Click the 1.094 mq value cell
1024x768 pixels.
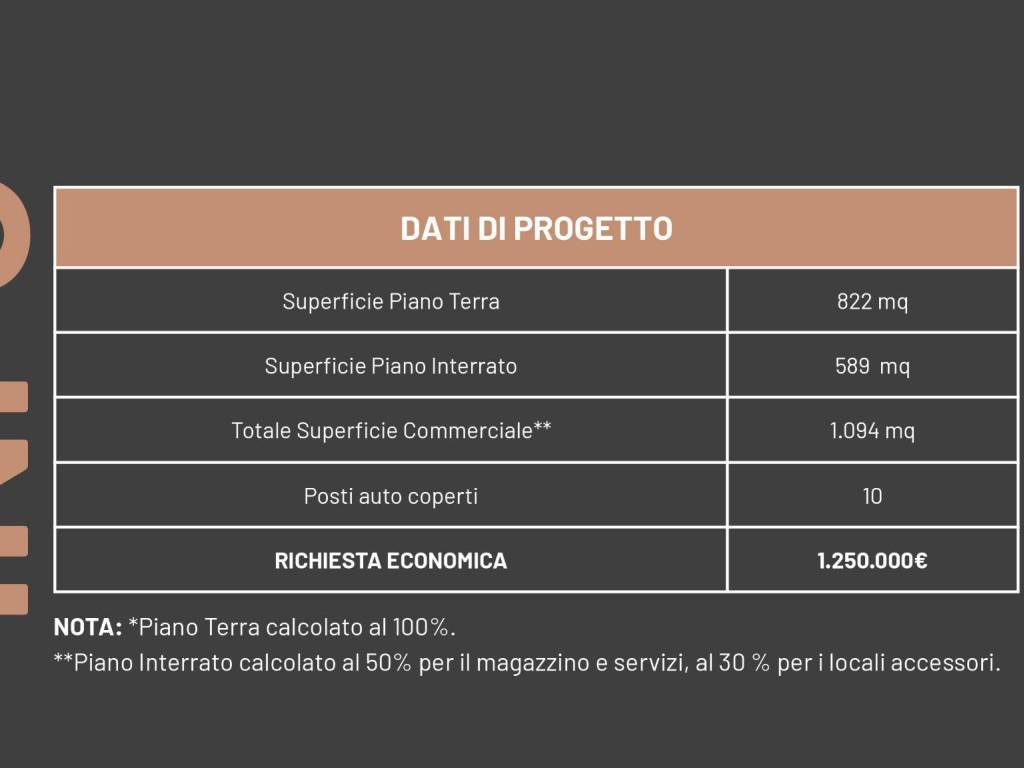tap(872, 431)
